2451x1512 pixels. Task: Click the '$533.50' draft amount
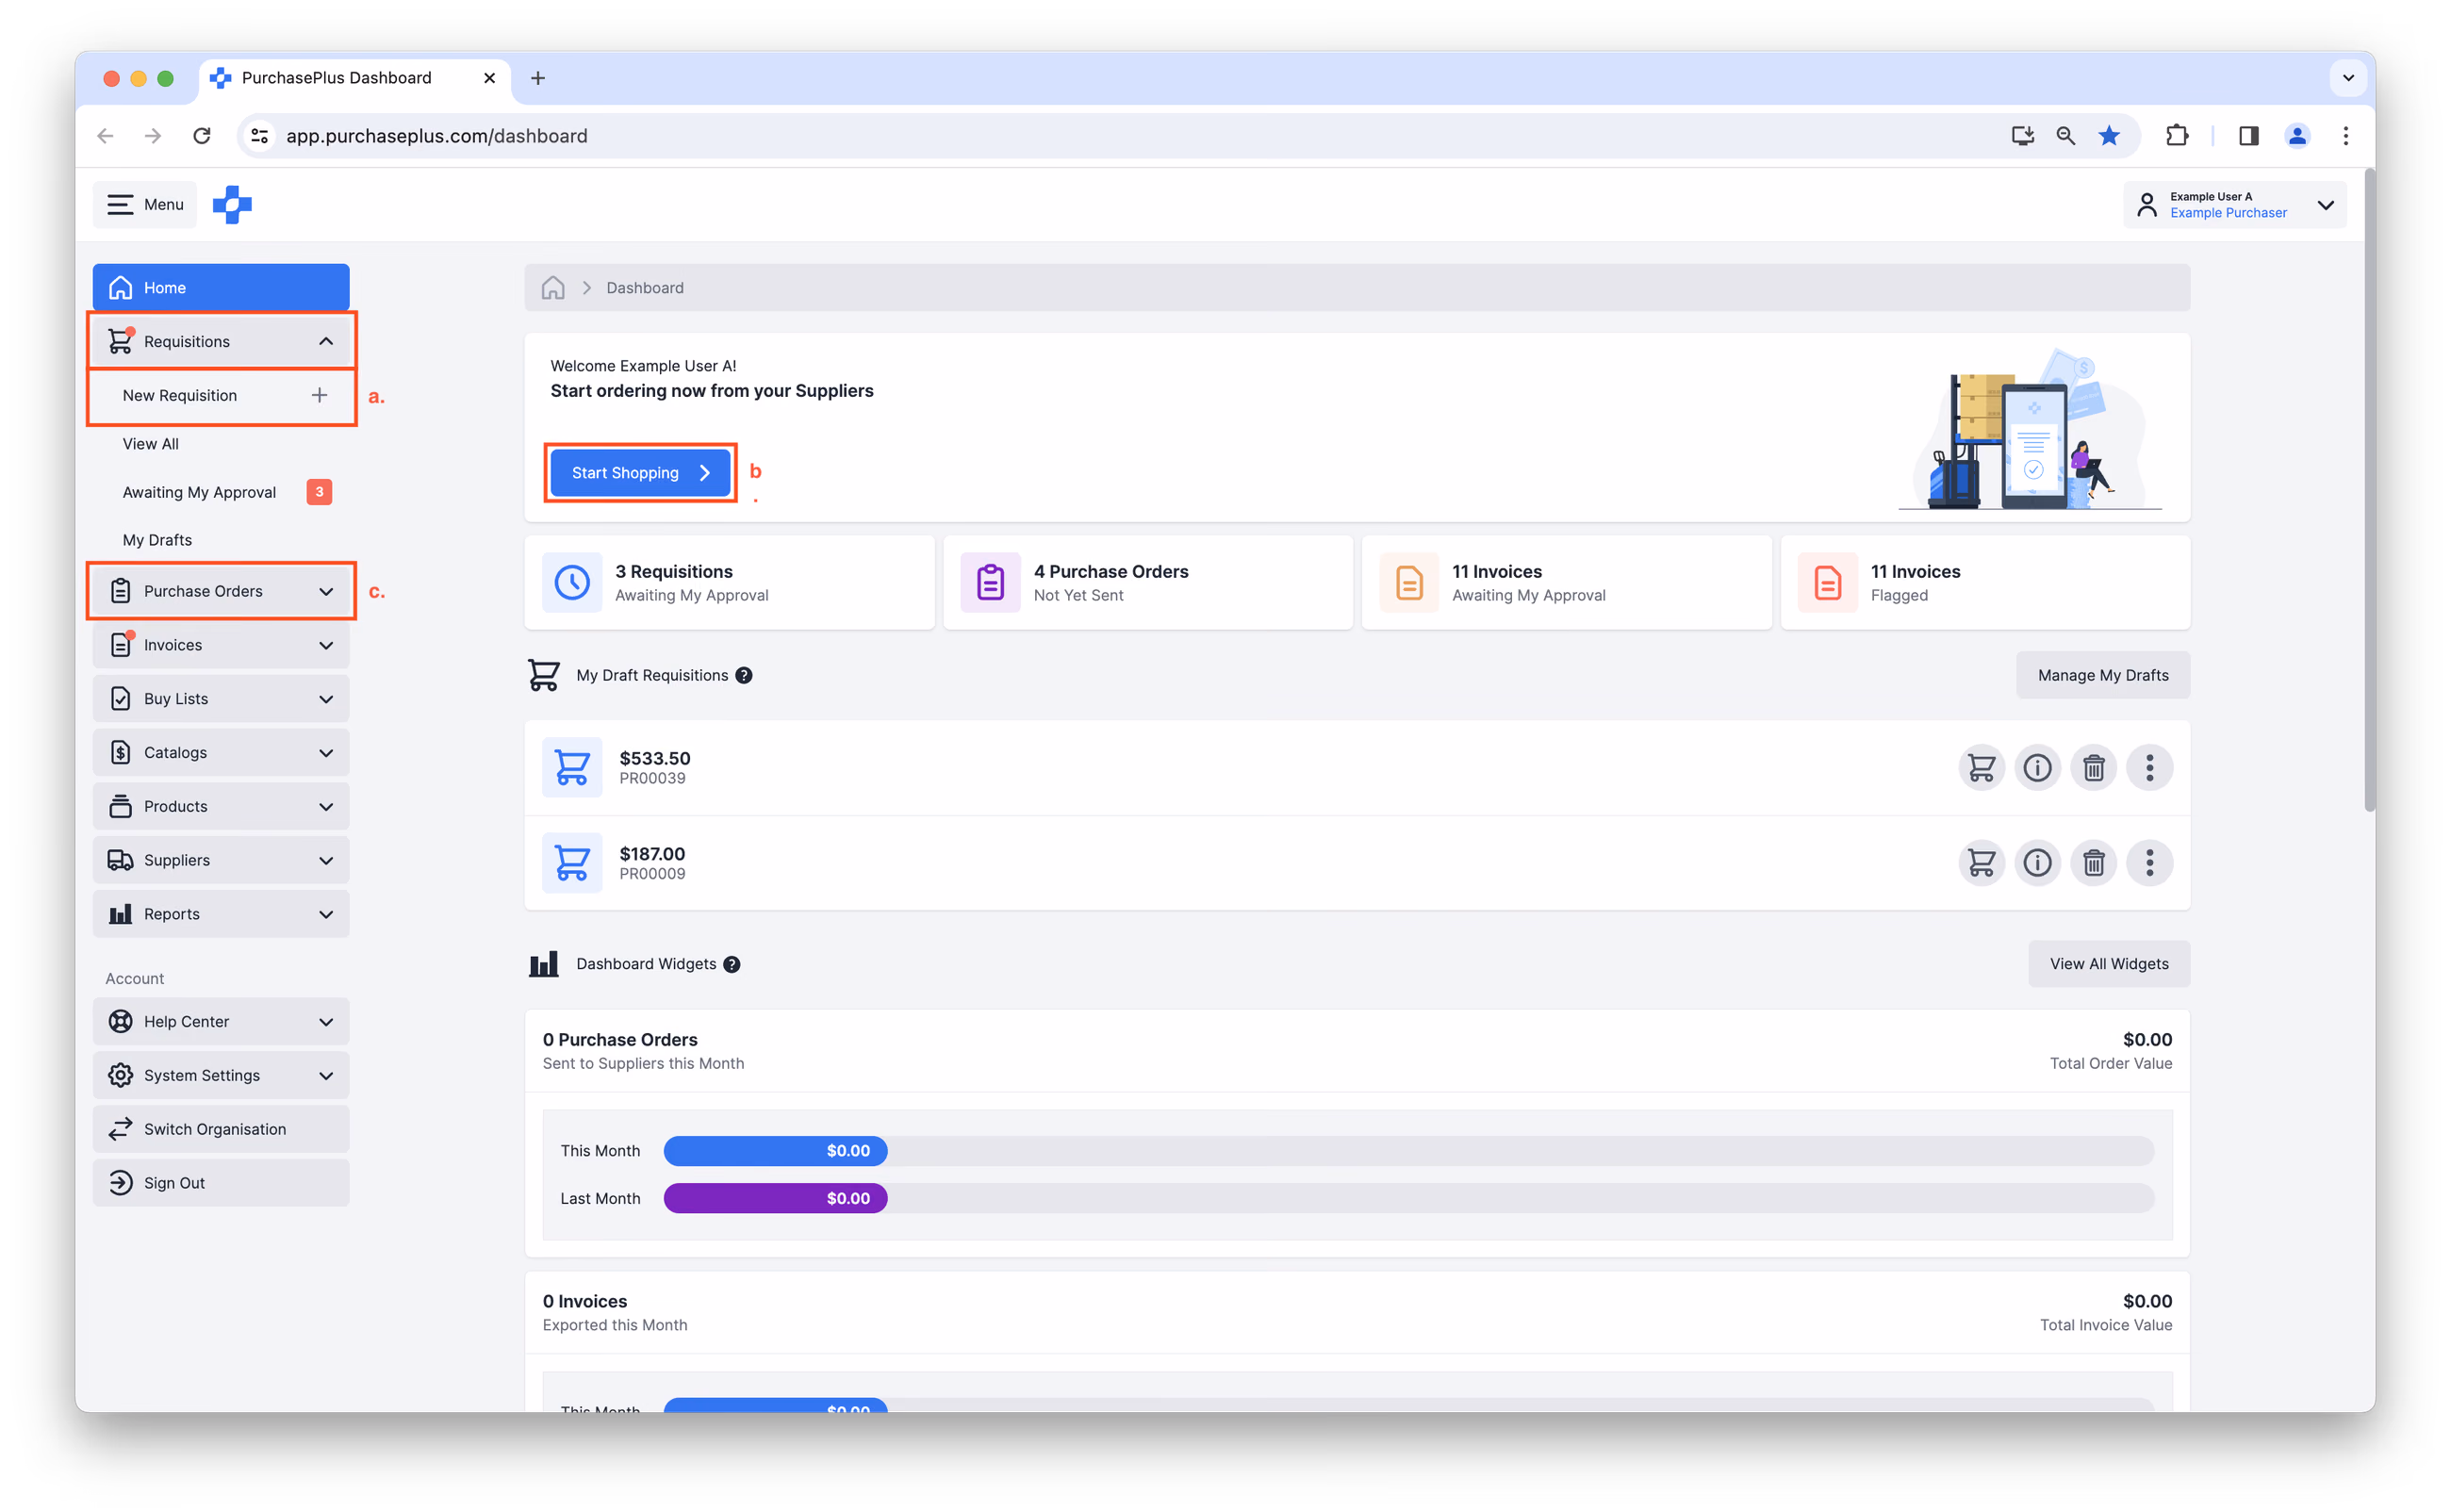pyautogui.click(x=655, y=759)
